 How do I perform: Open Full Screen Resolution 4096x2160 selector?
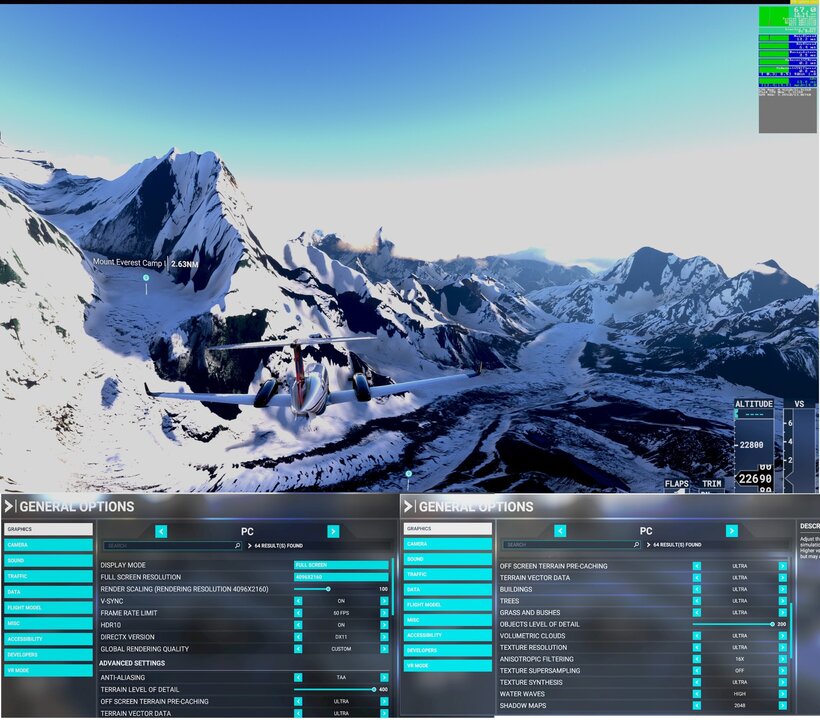pos(341,577)
